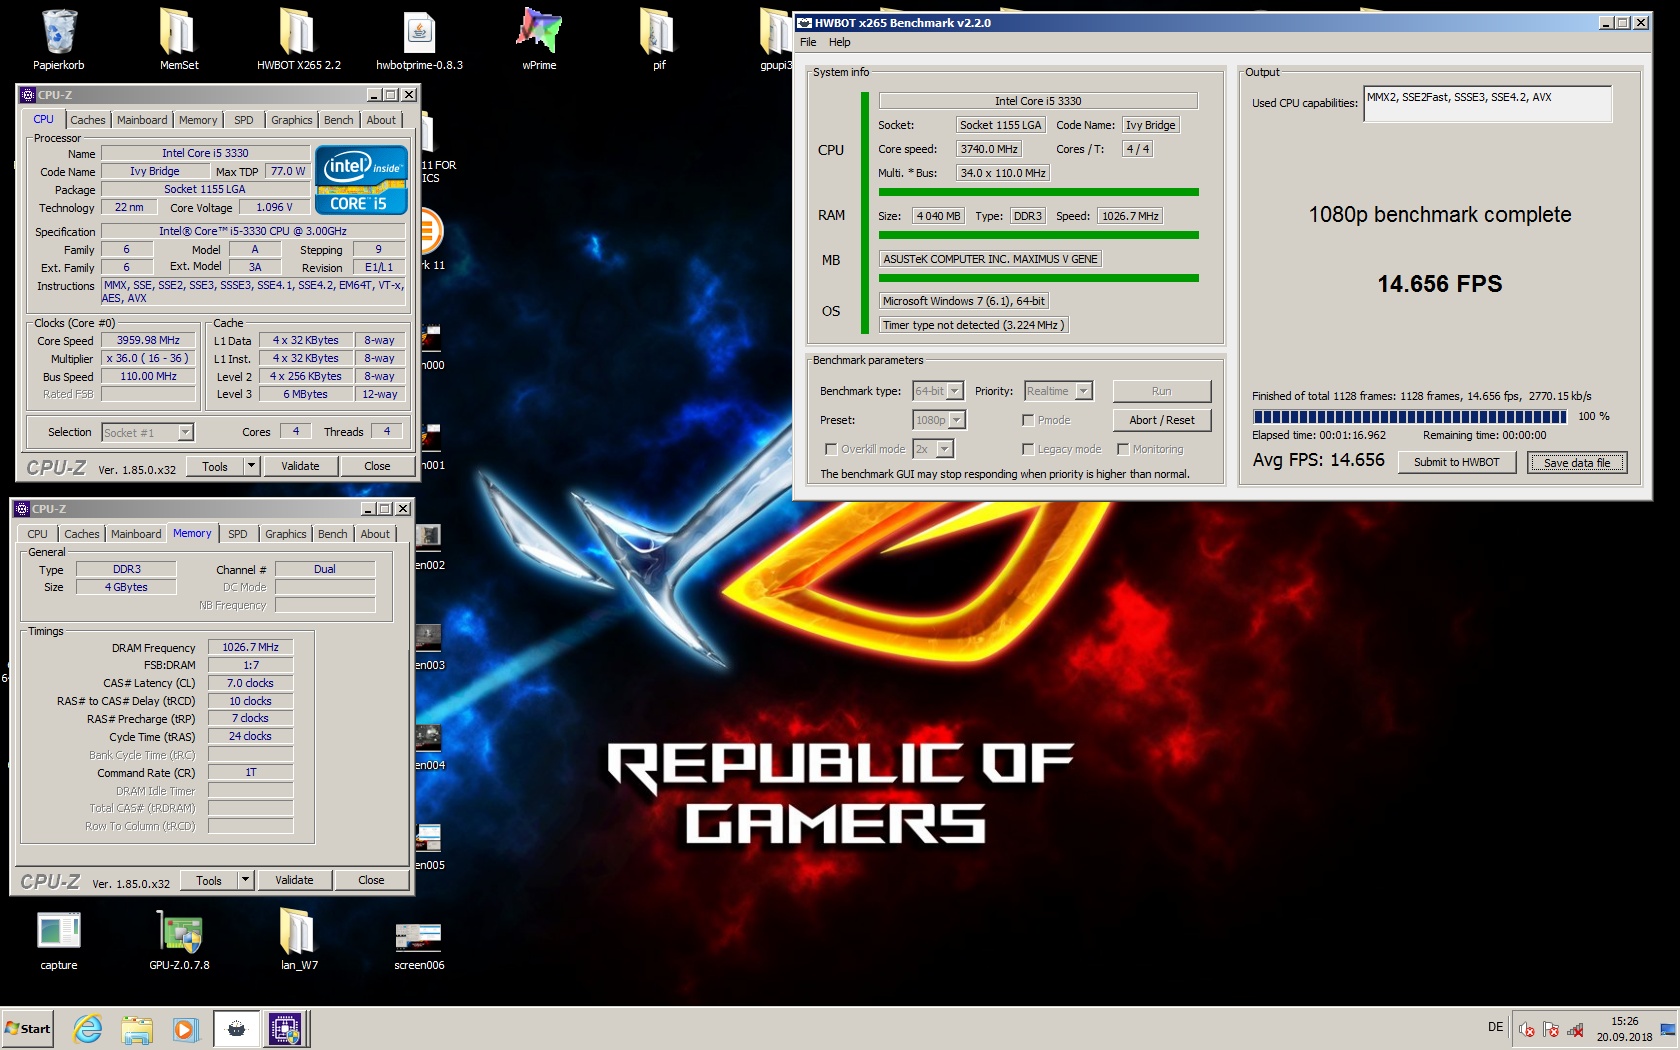Open the MemSet folder on desktop
The image size is (1680, 1050).
(179, 40)
